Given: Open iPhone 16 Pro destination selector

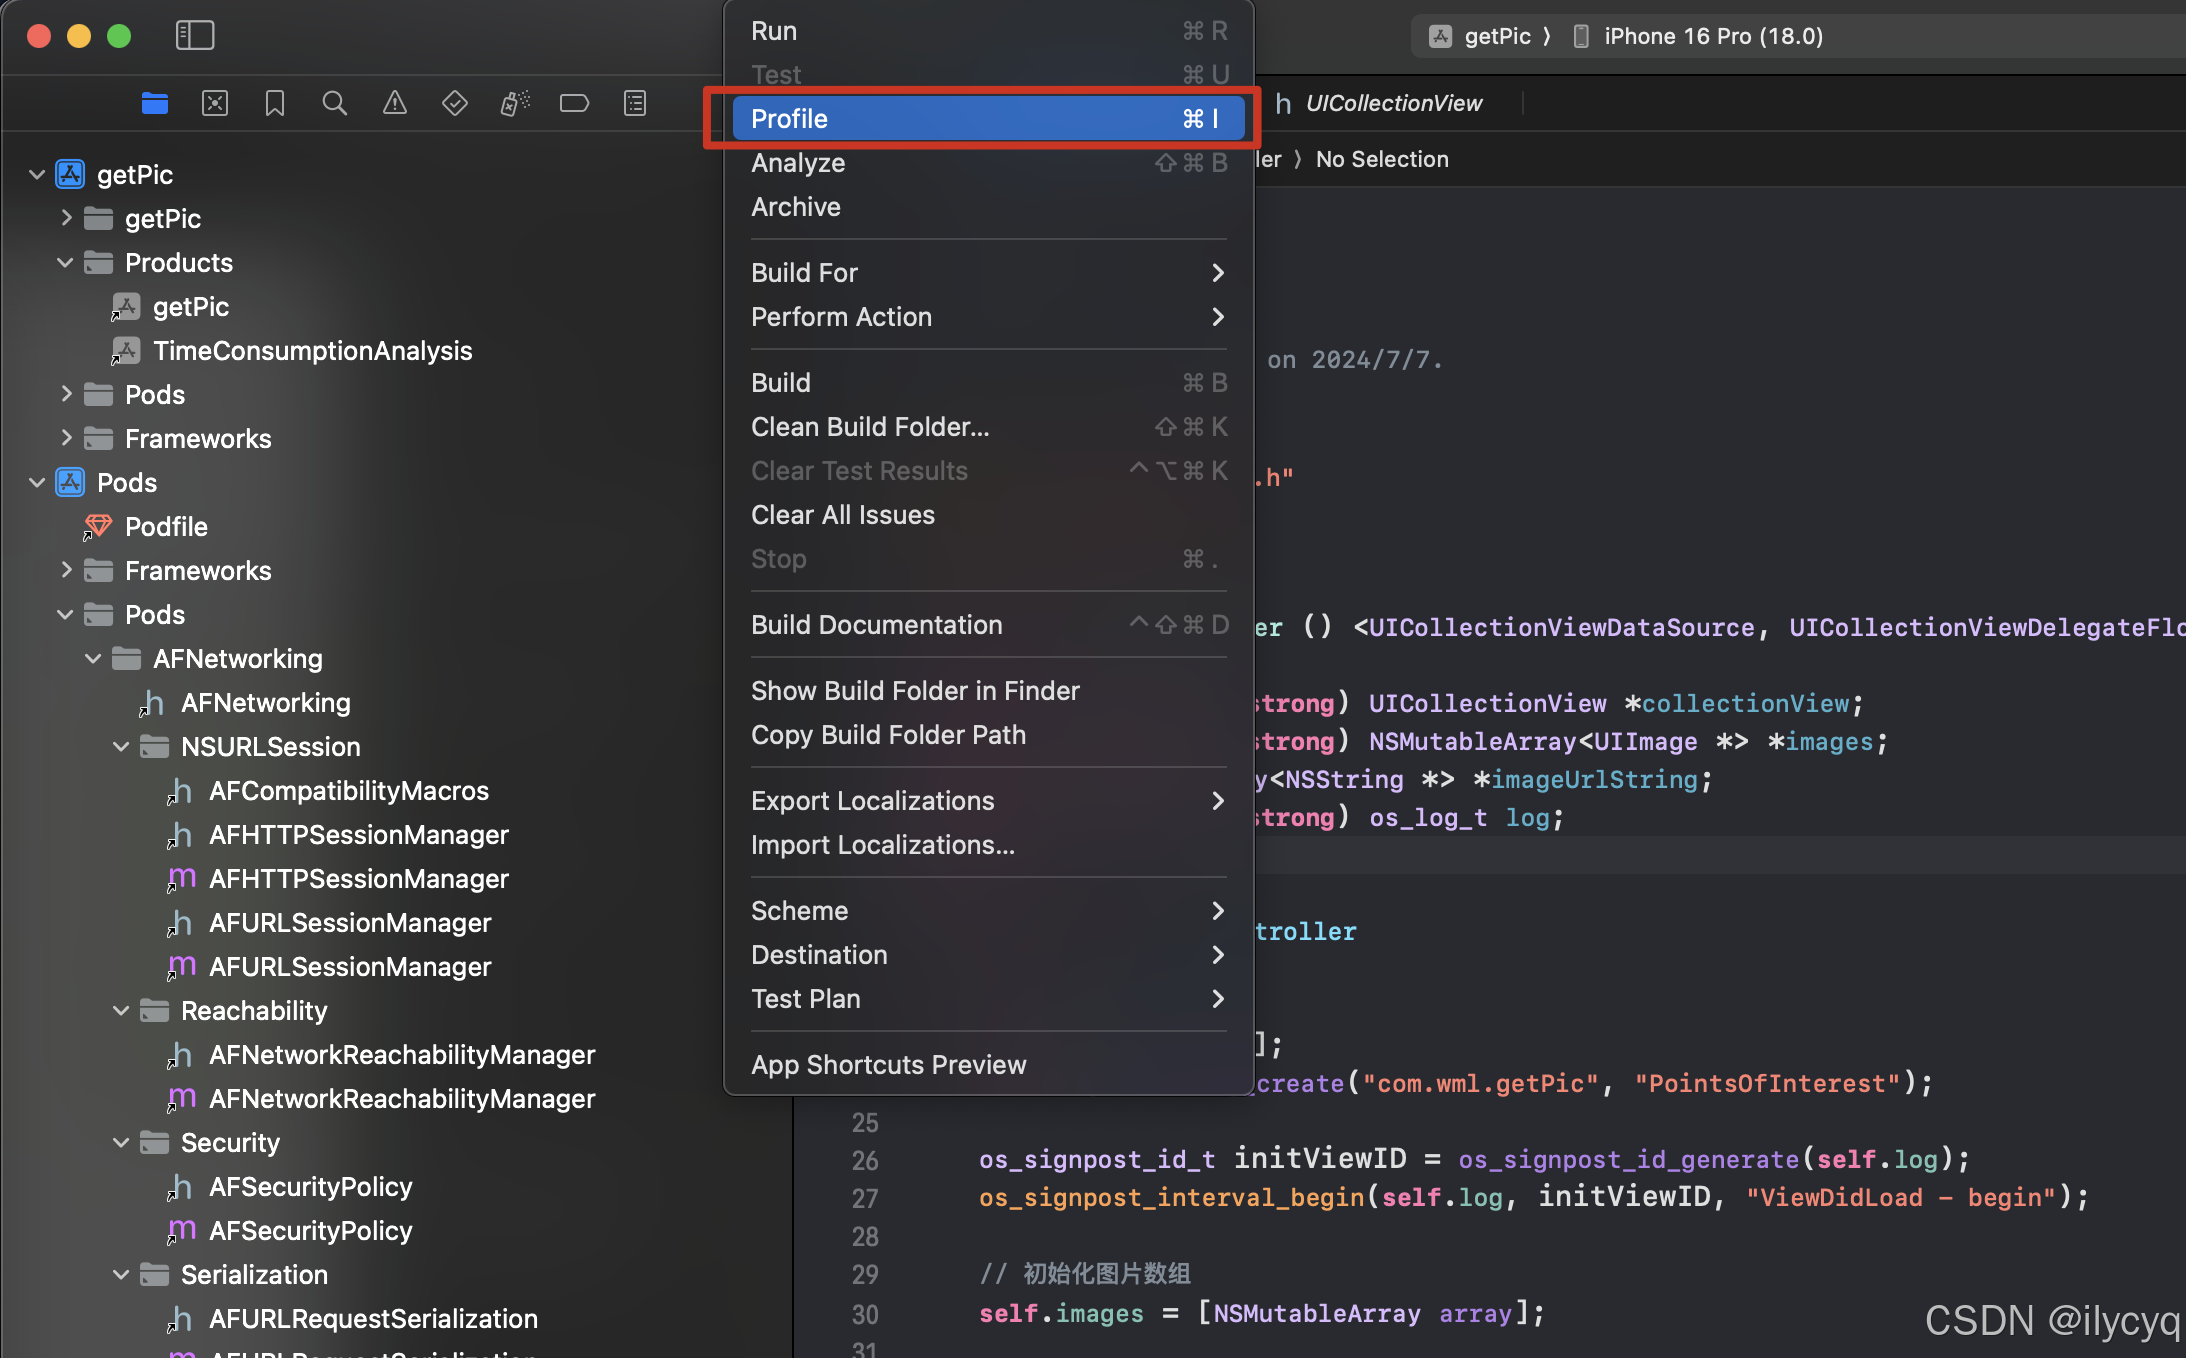Looking at the screenshot, I should click(1712, 36).
